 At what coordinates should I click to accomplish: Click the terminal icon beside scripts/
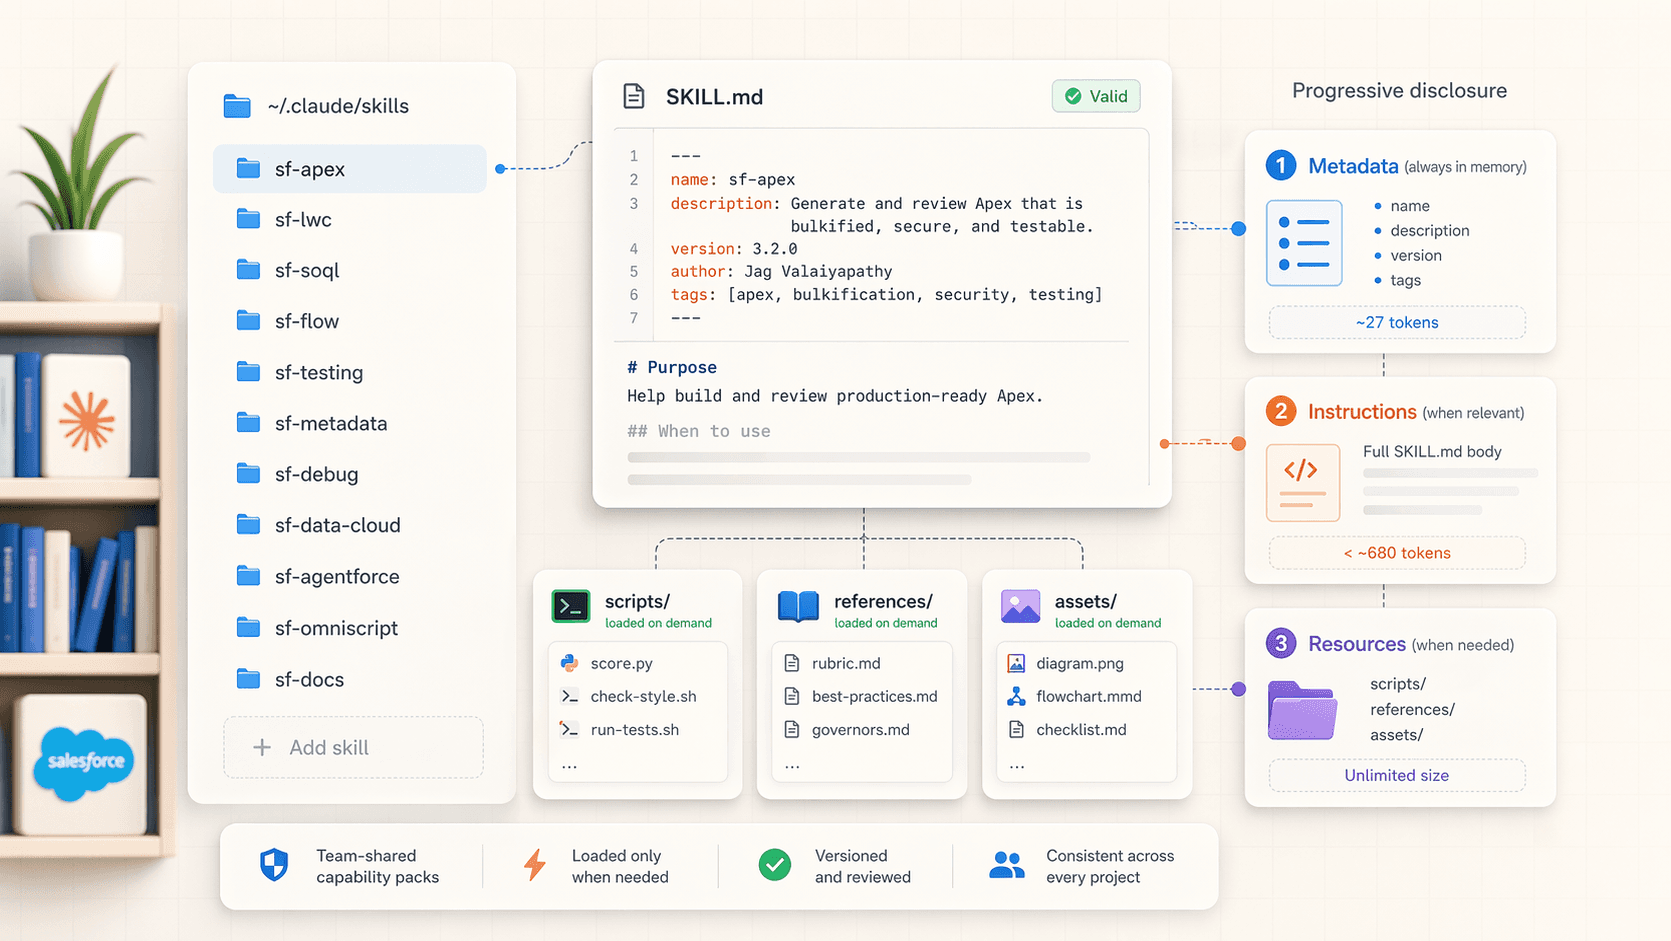(571, 606)
